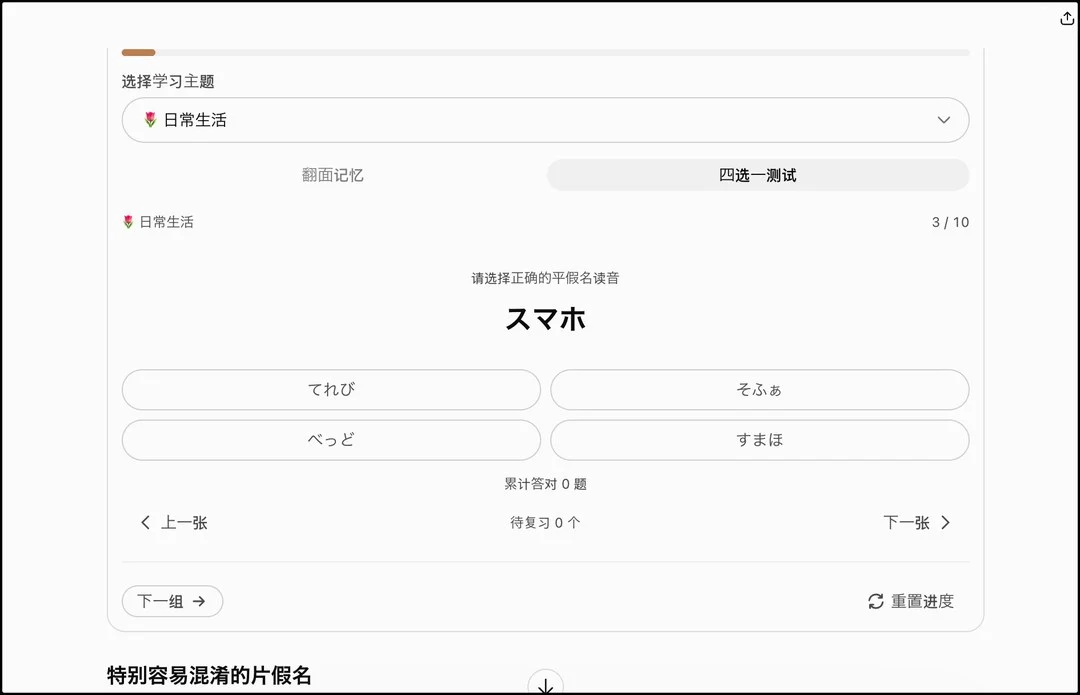The width and height of the screenshot is (1080, 695).
Task: Choose answer option てれび
Action: pos(331,390)
